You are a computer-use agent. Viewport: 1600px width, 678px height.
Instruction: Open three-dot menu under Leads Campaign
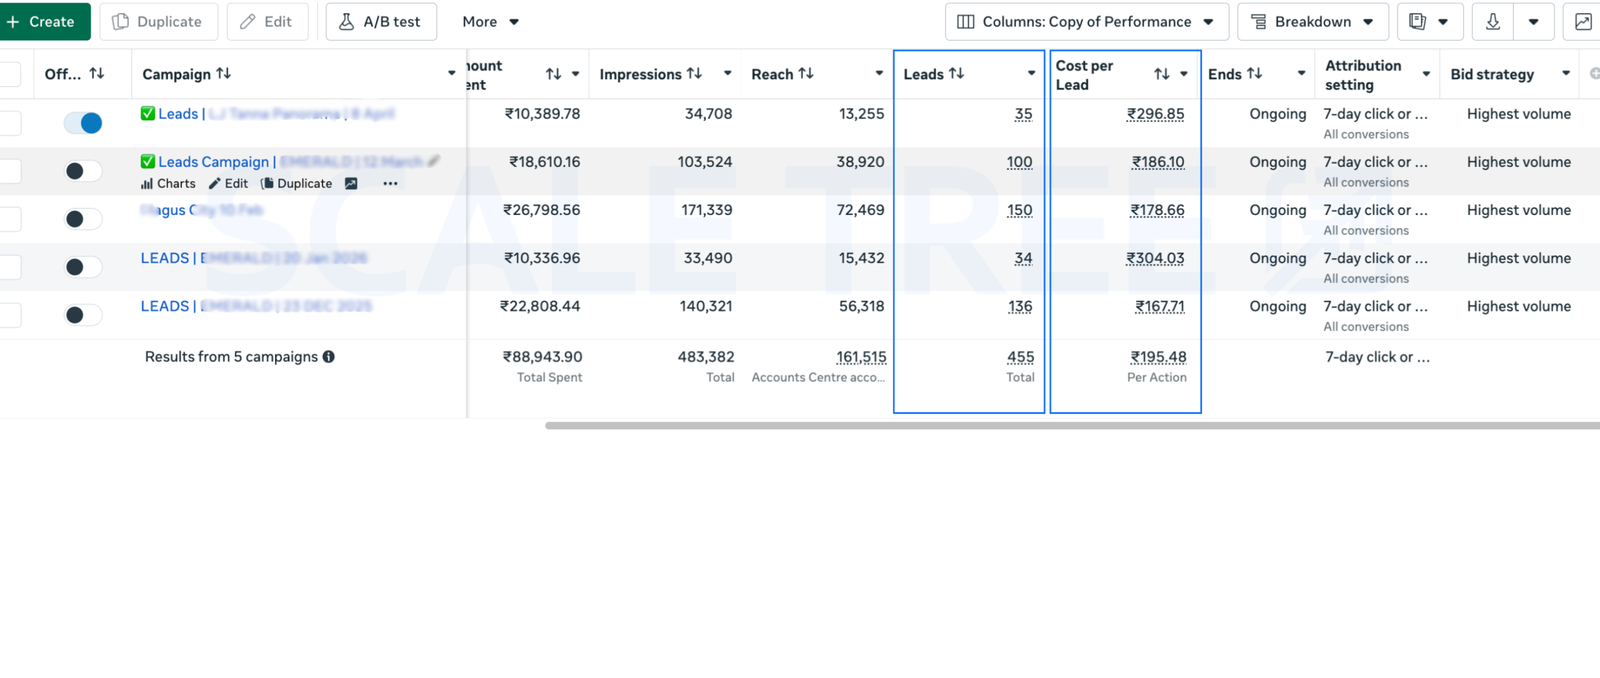click(390, 184)
